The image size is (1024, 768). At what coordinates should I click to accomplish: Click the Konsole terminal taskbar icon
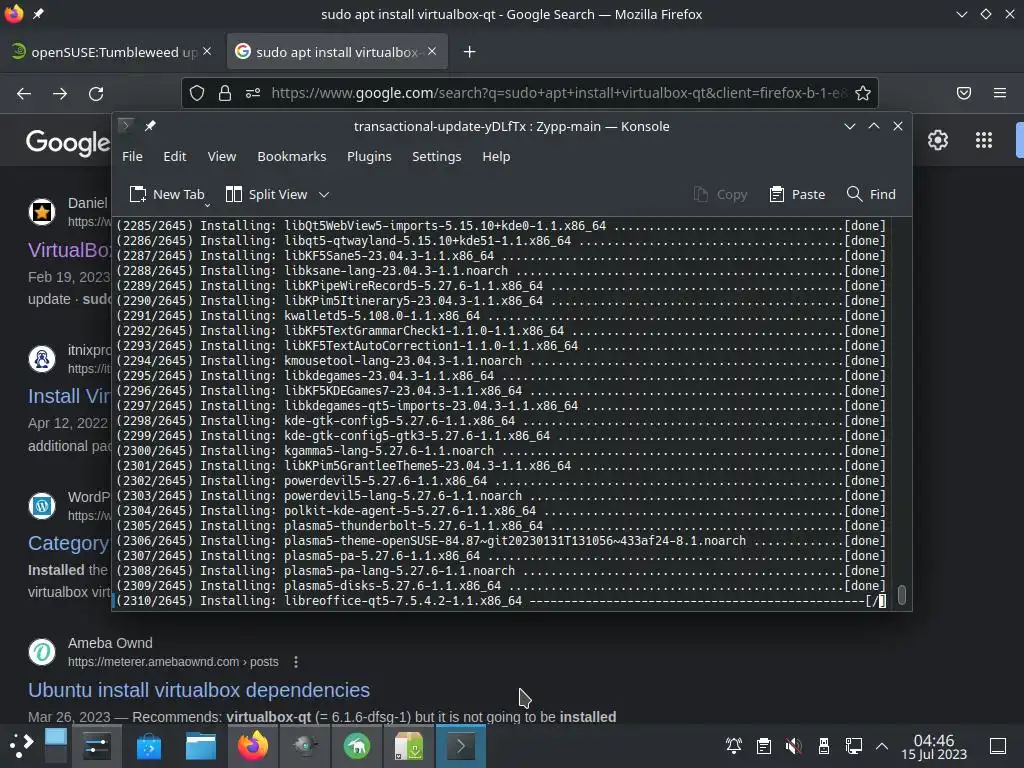(x=461, y=746)
